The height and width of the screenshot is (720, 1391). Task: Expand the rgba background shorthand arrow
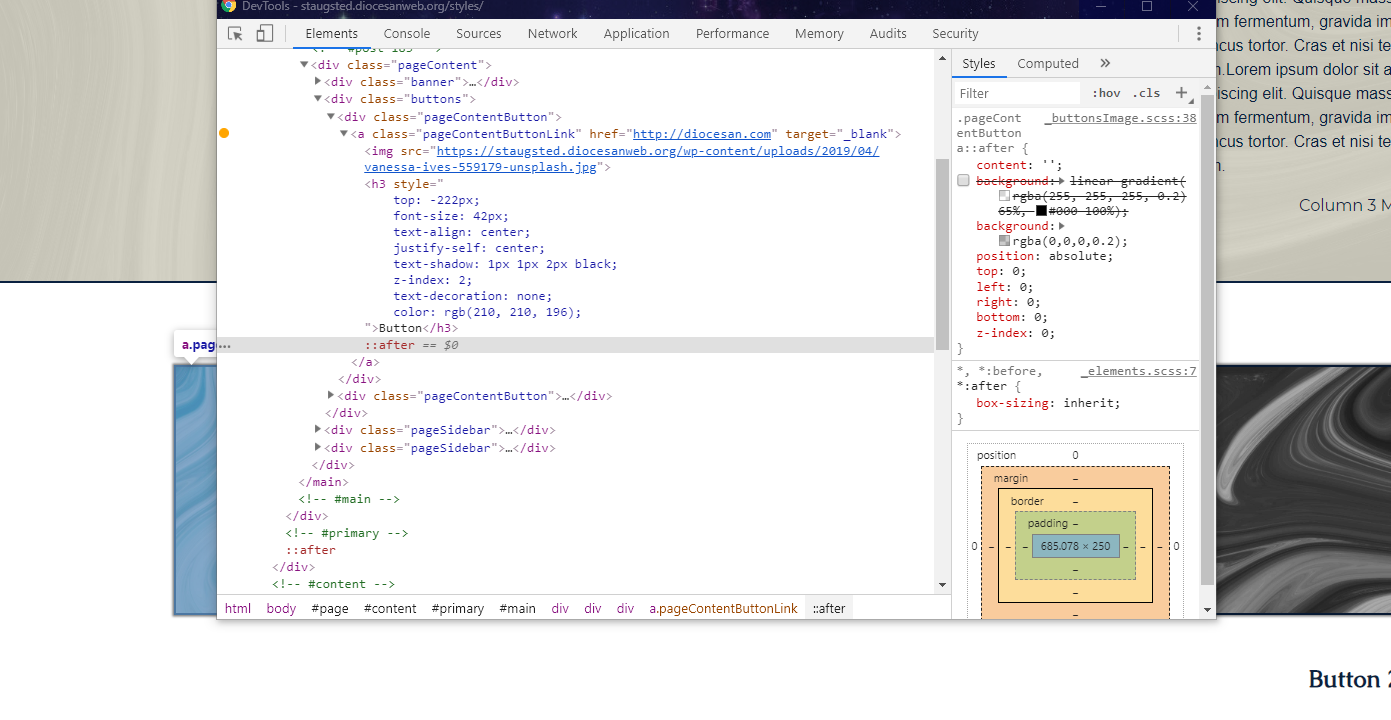(x=1061, y=226)
